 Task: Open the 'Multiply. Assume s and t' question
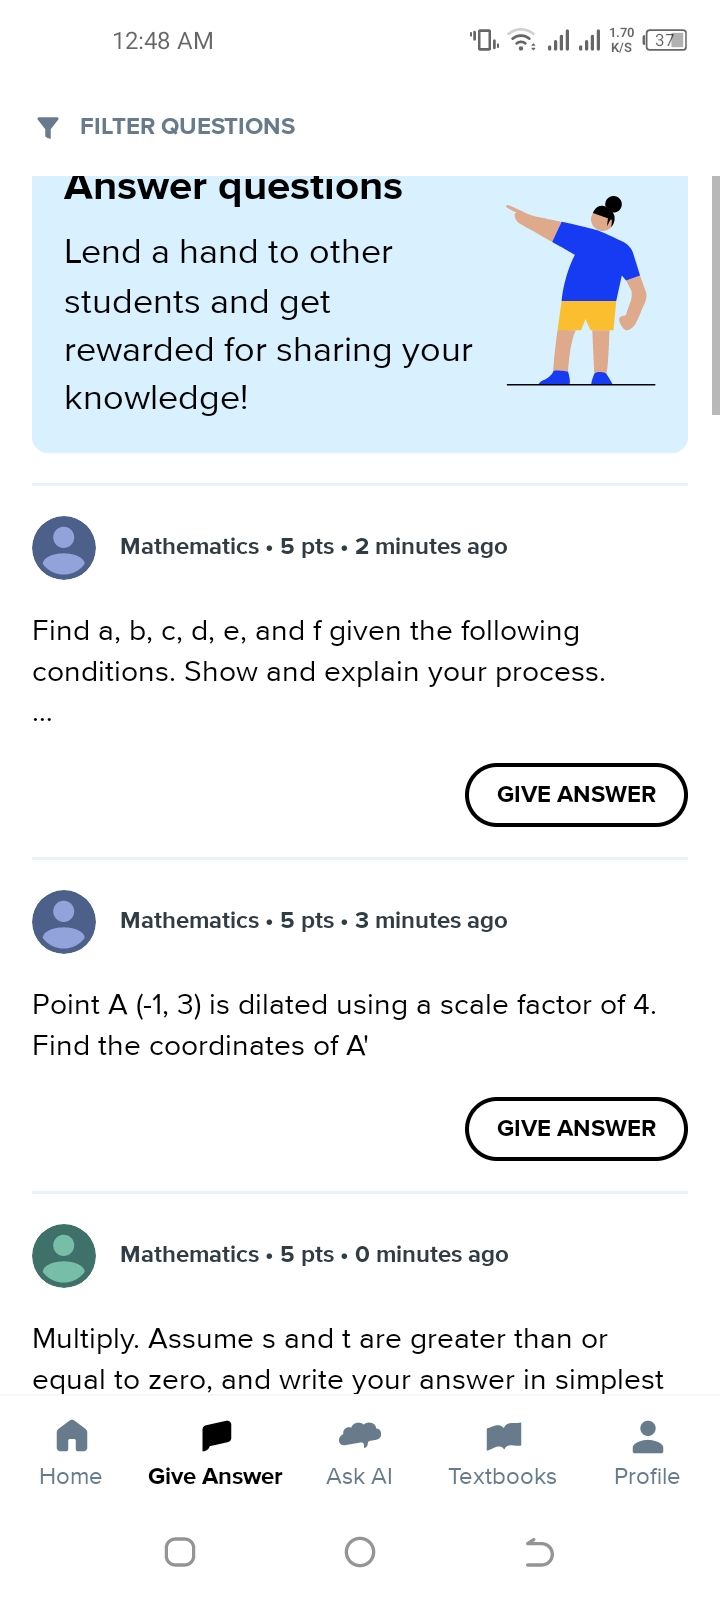coord(347,1358)
